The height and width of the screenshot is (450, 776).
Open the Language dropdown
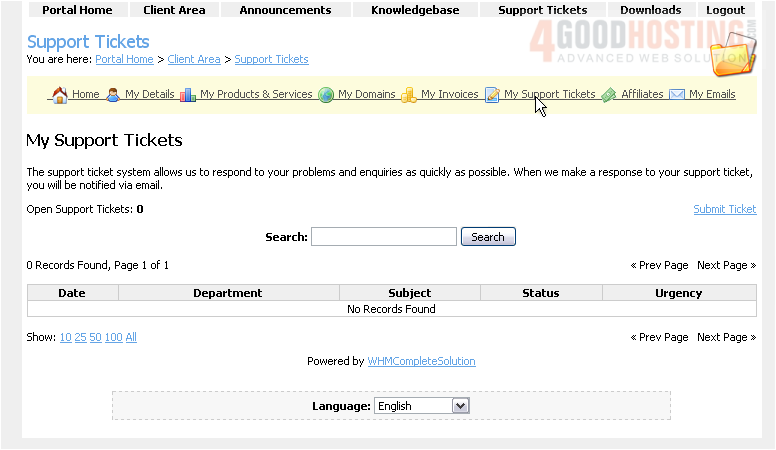tap(421, 406)
